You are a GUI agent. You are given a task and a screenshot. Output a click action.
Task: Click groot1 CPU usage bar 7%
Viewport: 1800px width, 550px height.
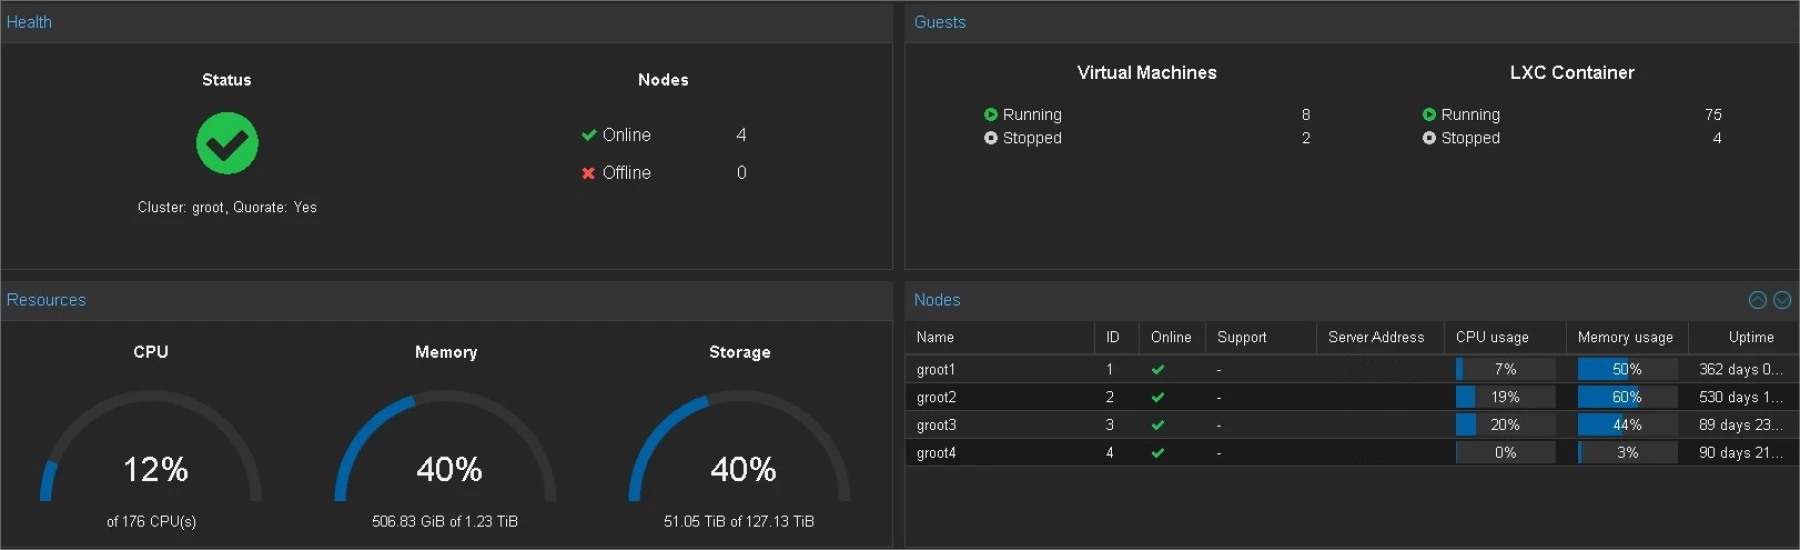pyautogui.click(x=1505, y=369)
